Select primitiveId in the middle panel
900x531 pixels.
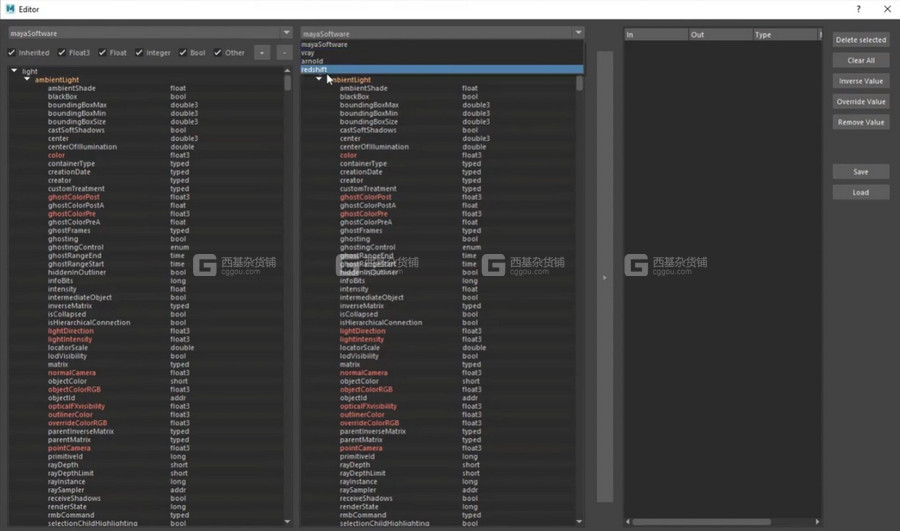(x=356, y=456)
